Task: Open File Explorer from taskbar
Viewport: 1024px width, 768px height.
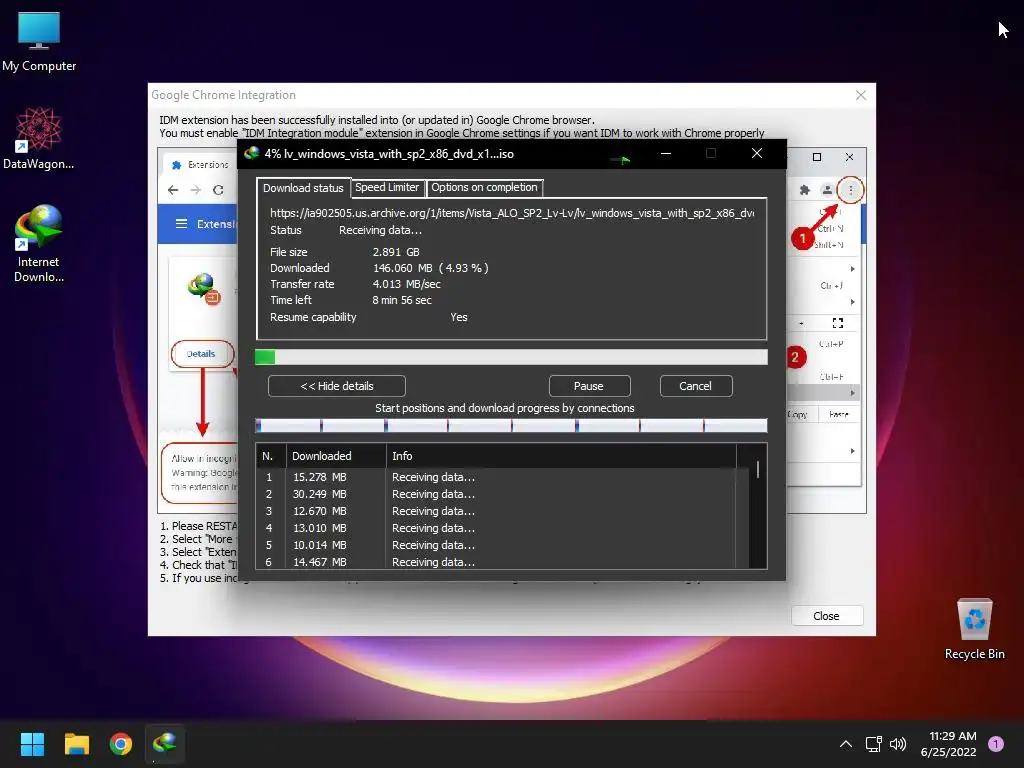Action: (76, 744)
